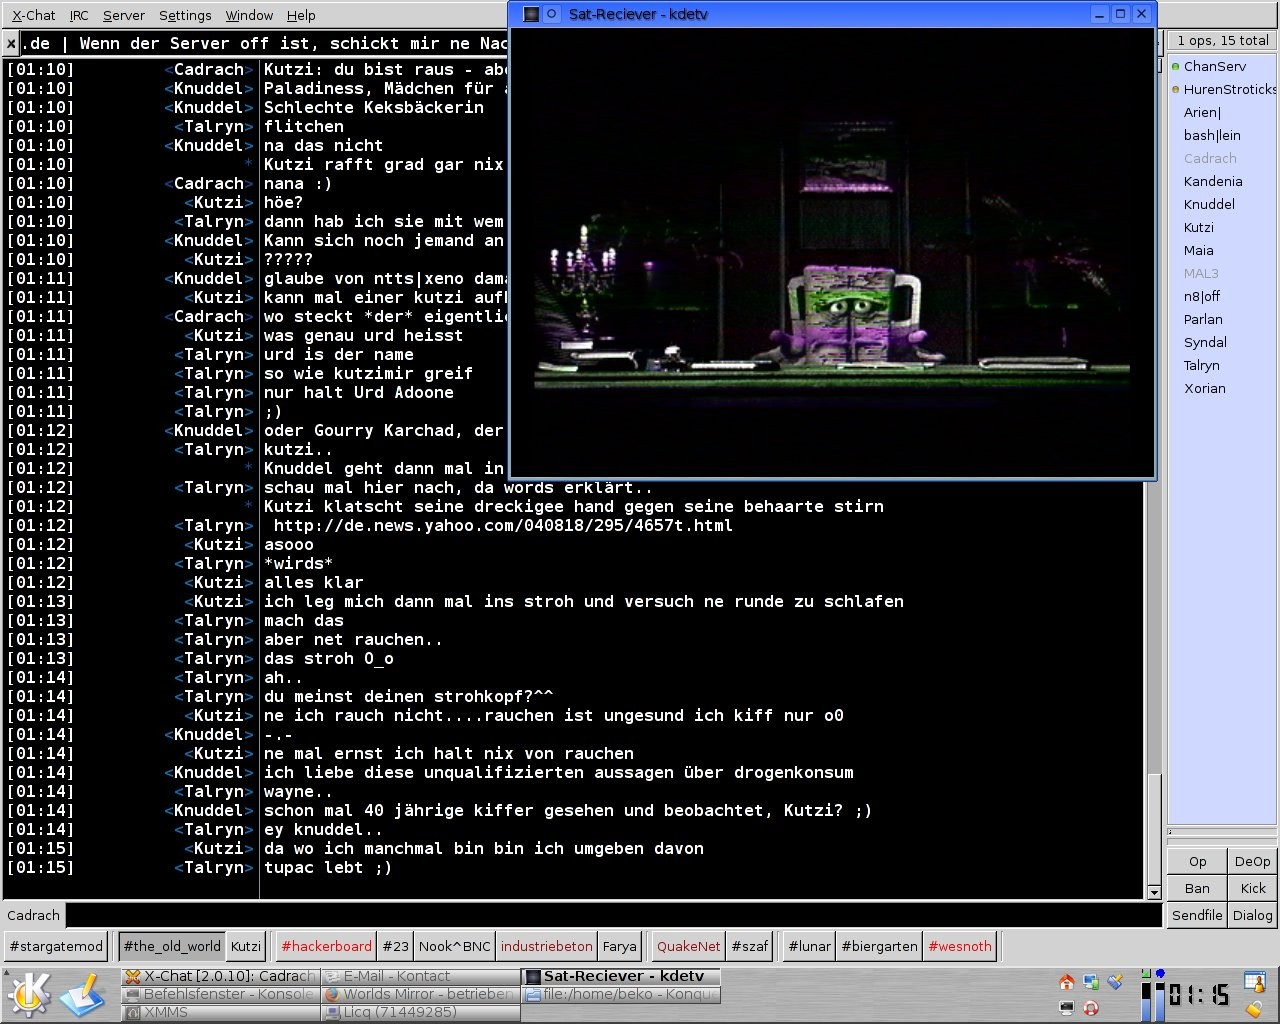The width and height of the screenshot is (1280, 1024).
Task: Click the topic text field at top
Action: [265, 43]
